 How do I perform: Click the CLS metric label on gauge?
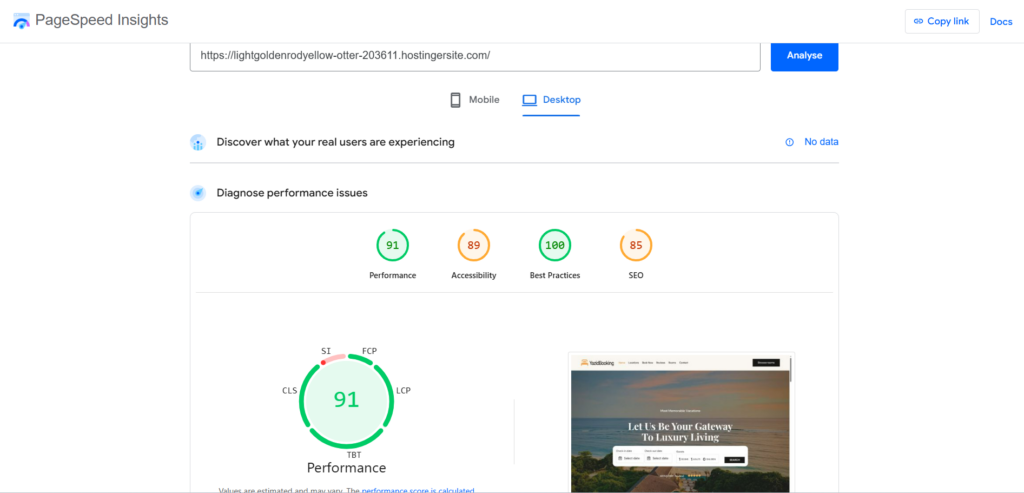pyautogui.click(x=289, y=390)
